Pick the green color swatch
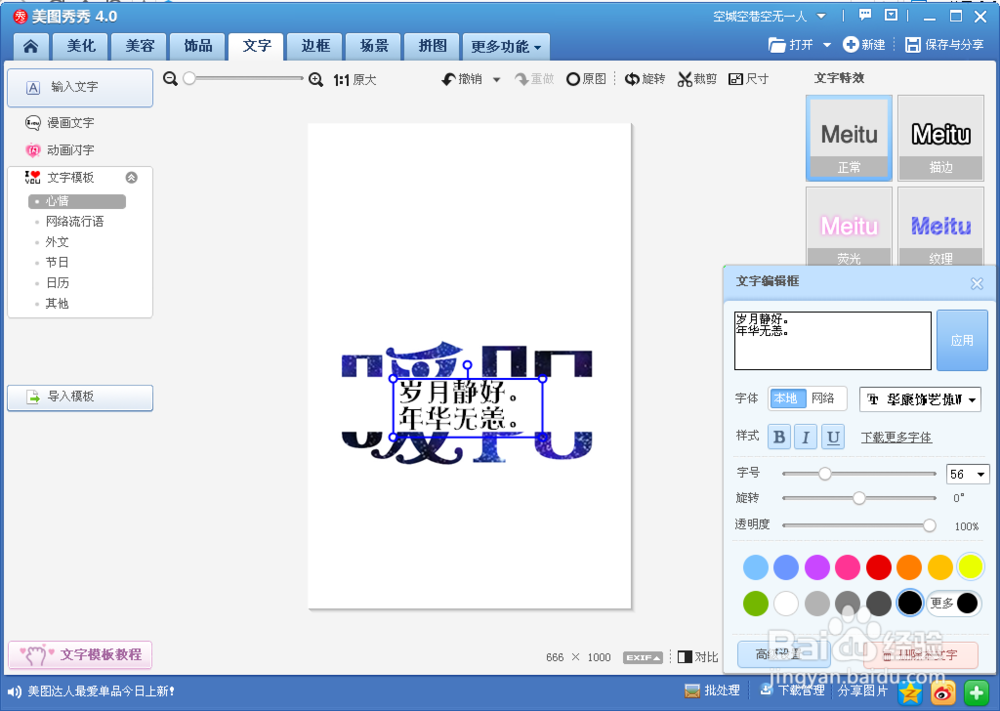Screen dimensions: 1000x711 [755, 603]
